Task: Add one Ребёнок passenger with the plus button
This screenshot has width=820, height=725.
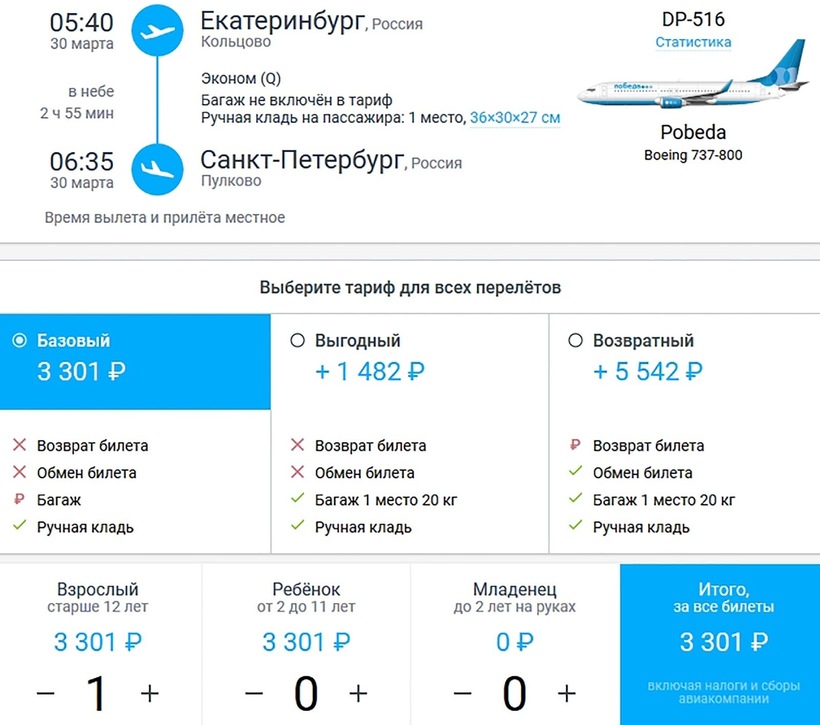Action: click(358, 693)
